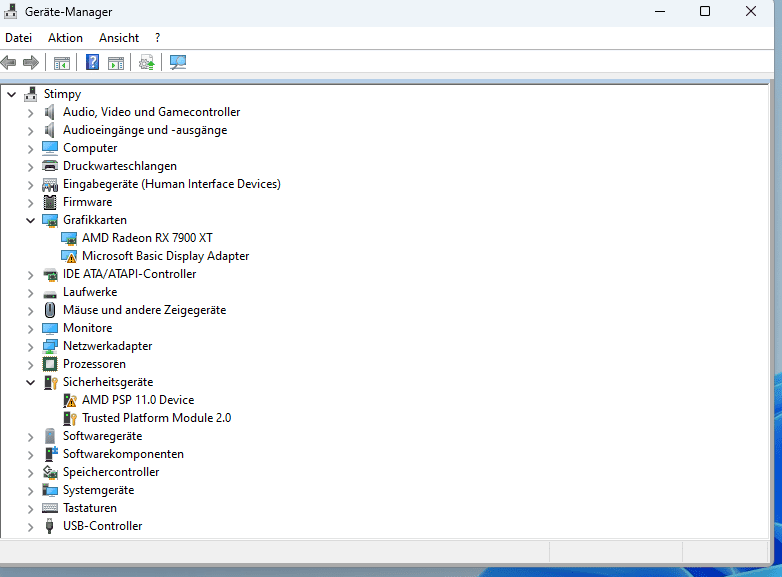The height and width of the screenshot is (577, 782).
Task: Click the Speichercontroller category icon
Action: point(50,472)
